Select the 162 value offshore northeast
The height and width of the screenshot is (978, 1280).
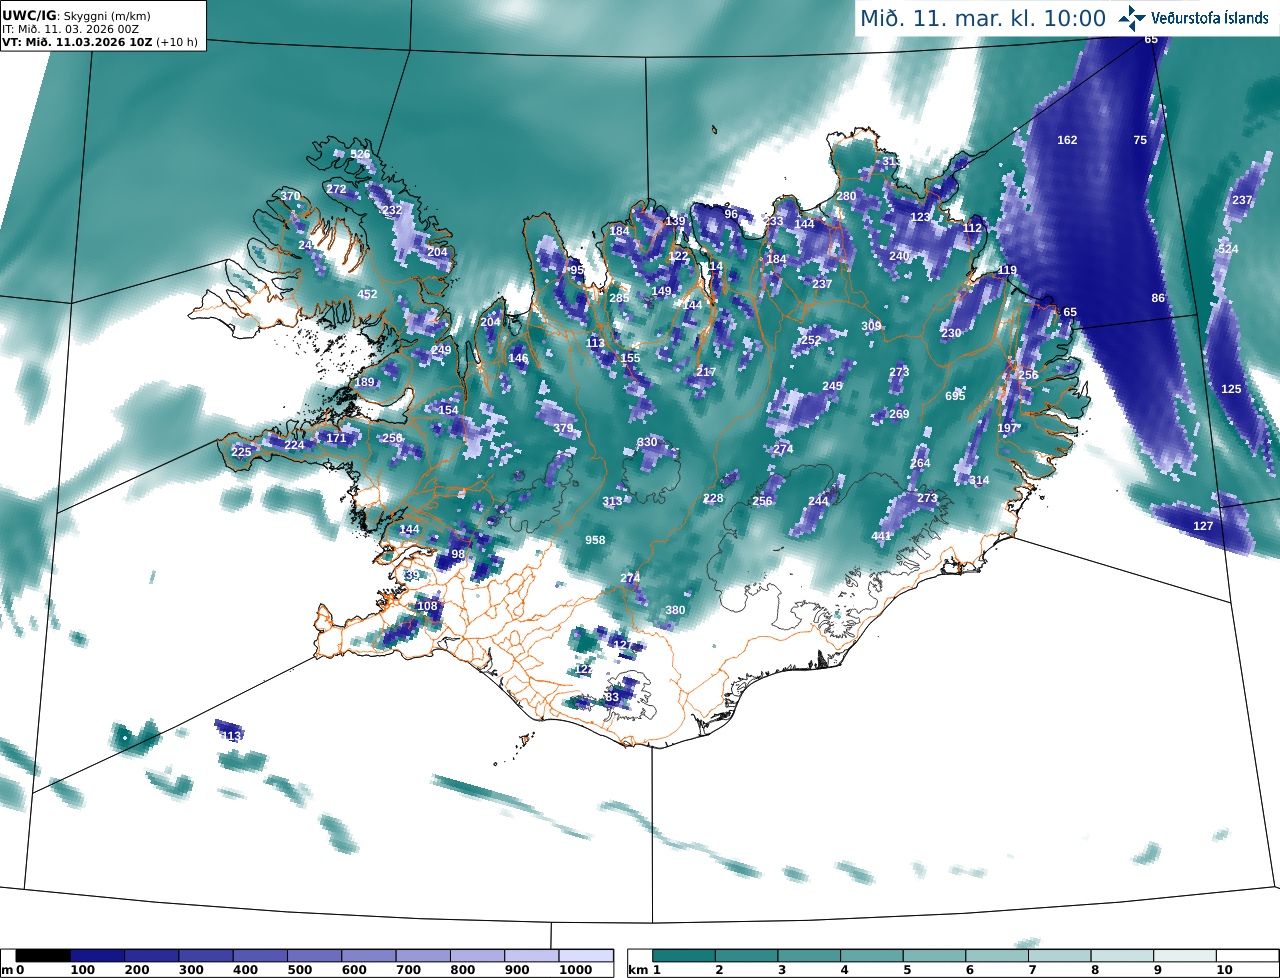point(1067,140)
